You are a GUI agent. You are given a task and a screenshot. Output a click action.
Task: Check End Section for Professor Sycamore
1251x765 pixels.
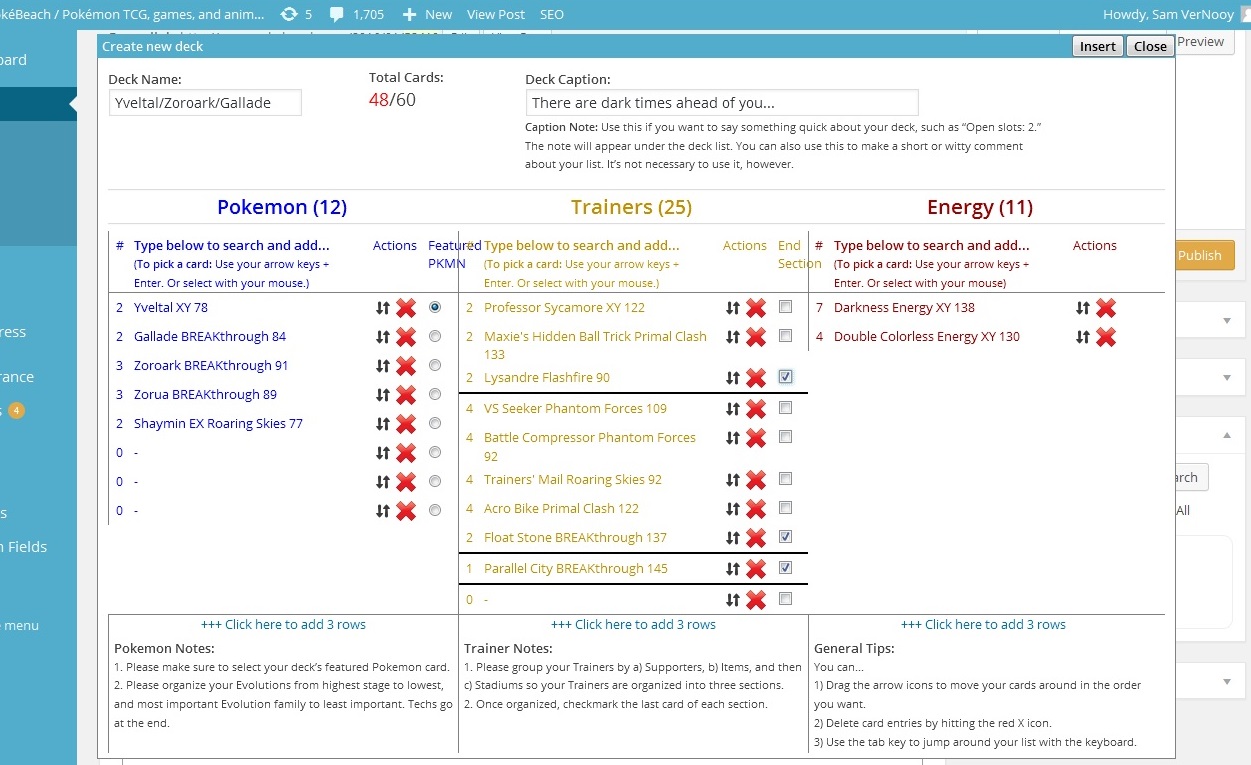click(x=785, y=307)
